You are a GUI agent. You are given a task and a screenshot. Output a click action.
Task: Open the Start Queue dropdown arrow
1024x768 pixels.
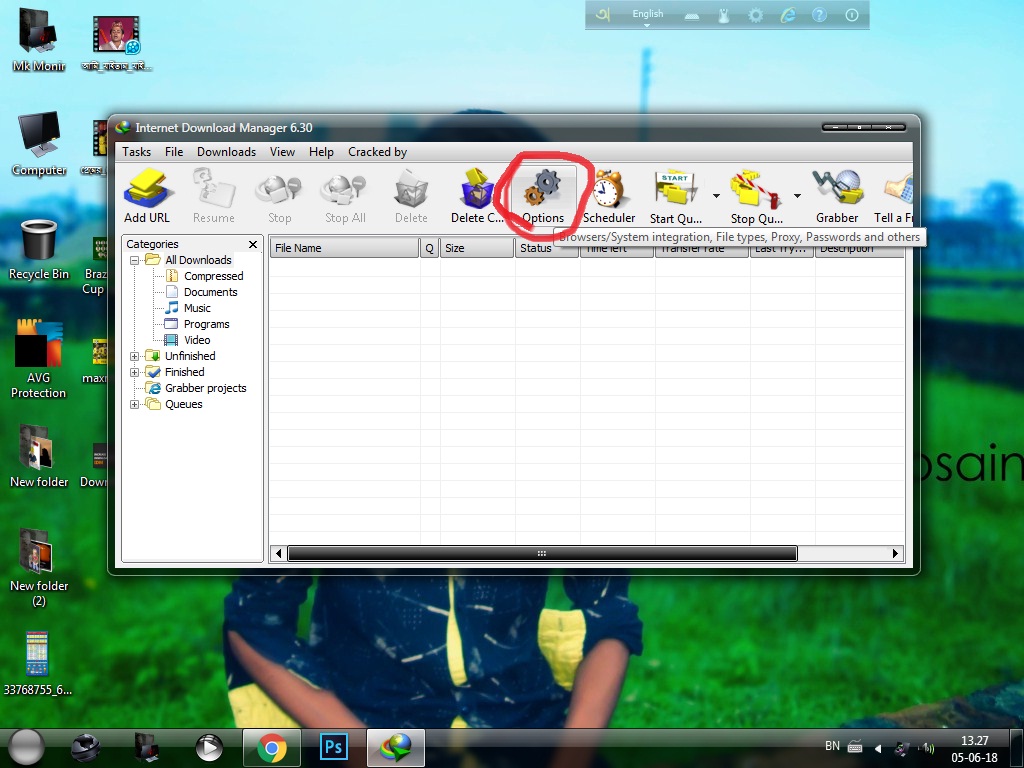tap(716, 196)
